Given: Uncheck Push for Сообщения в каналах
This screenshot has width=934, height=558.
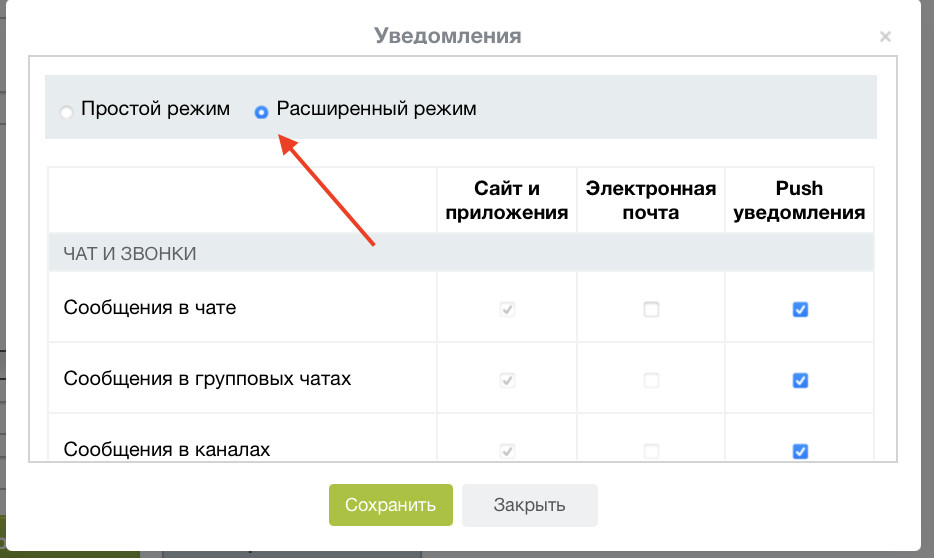Looking at the screenshot, I should (x=800, y=451).
